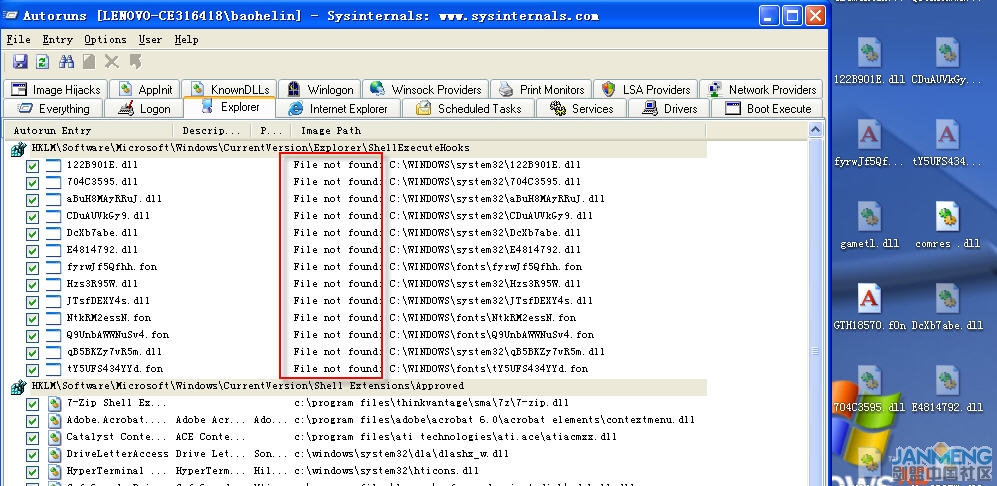Sort by the Descrip... column header
Image resolution: width=997 pixels, height=486 pixels.
[x=212, y=130]
